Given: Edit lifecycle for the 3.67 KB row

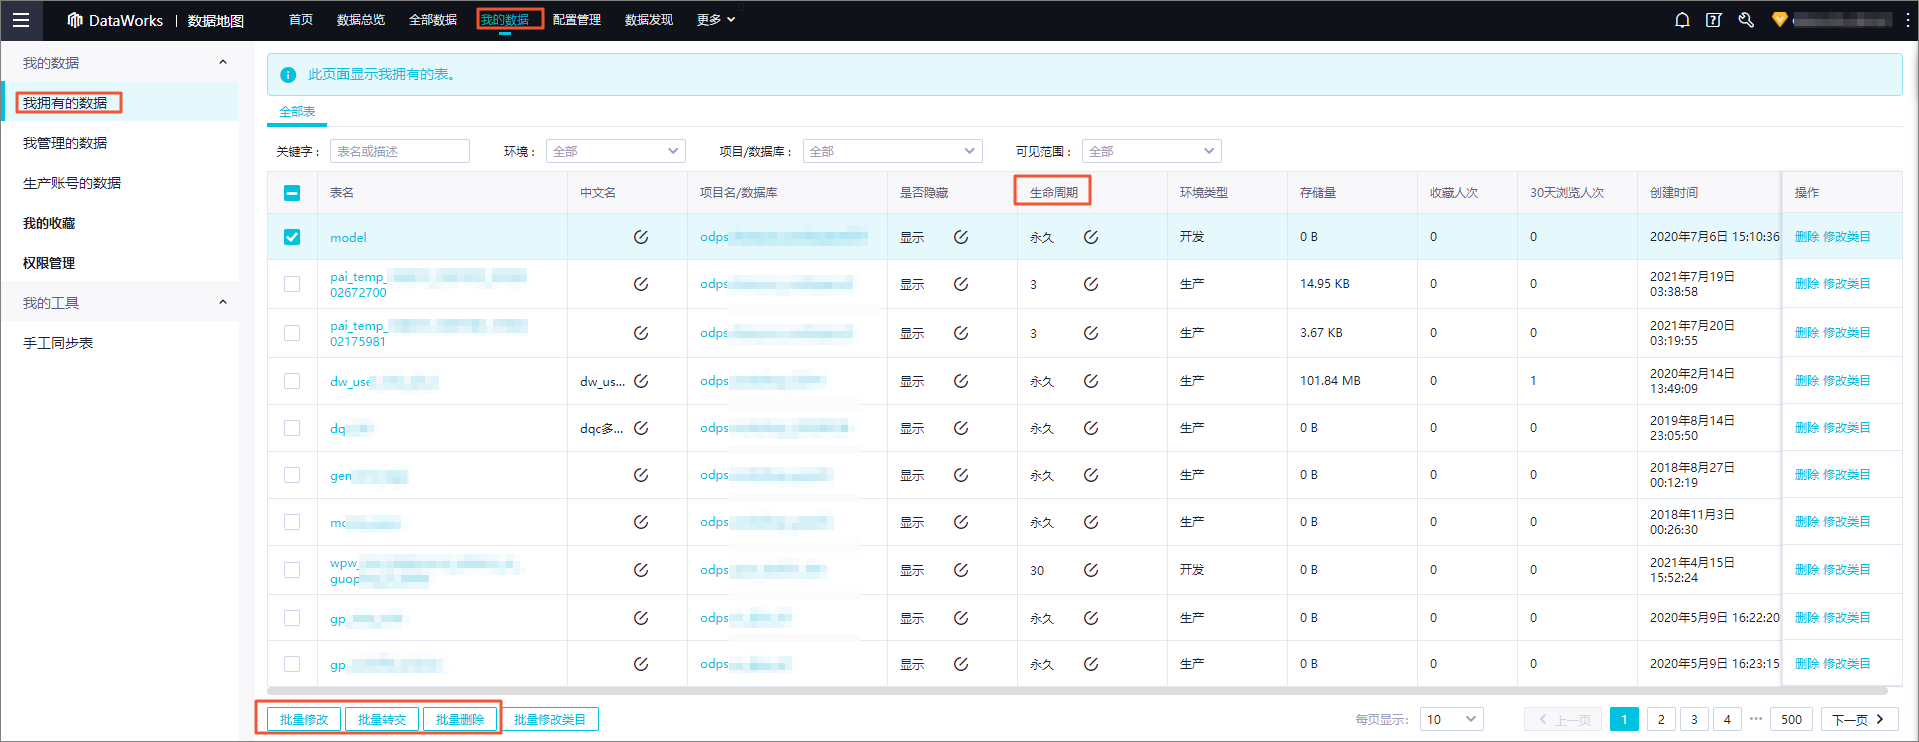Looking at the screenshot, I should pos(1091,333).
